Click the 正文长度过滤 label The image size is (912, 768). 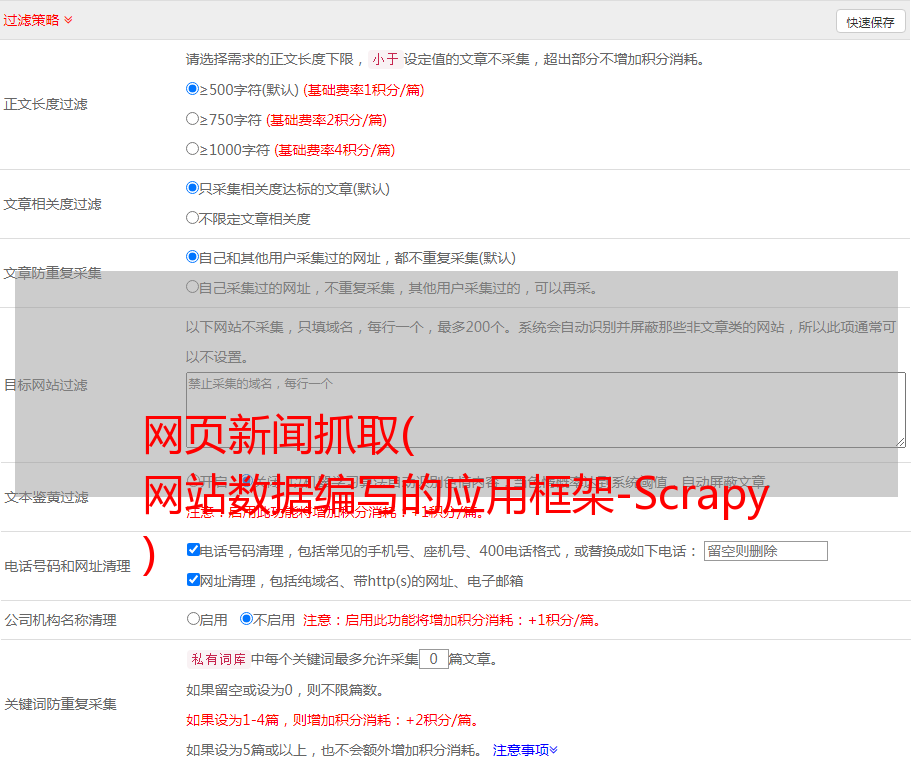click(45, 104)
